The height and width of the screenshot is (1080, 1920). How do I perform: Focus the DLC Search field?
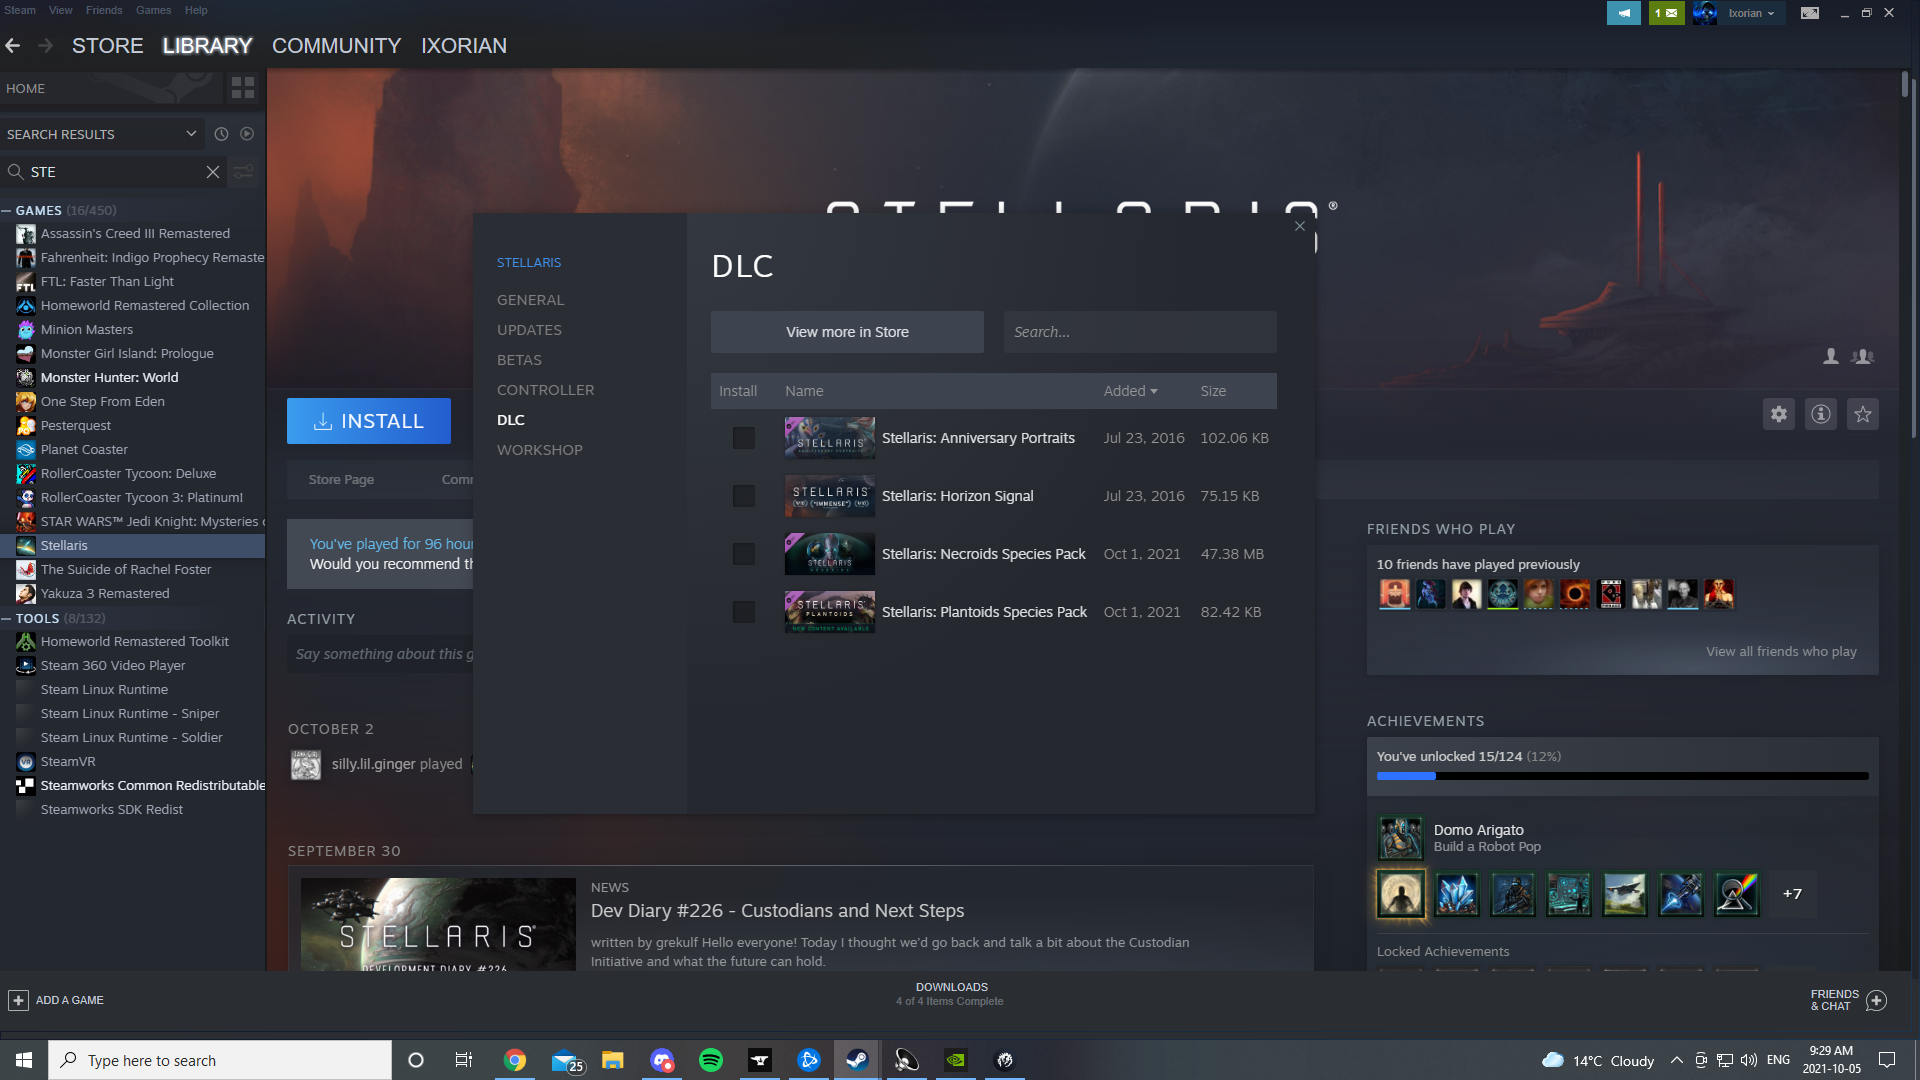click(x=1140, y=332)
